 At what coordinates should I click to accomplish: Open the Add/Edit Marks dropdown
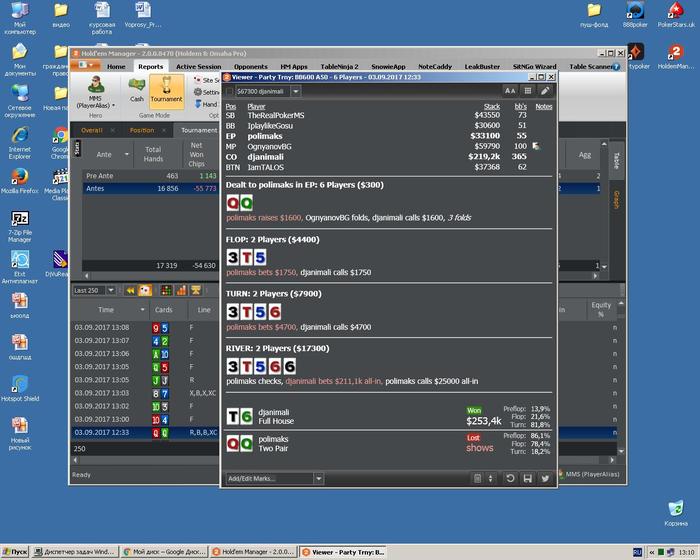318,479
